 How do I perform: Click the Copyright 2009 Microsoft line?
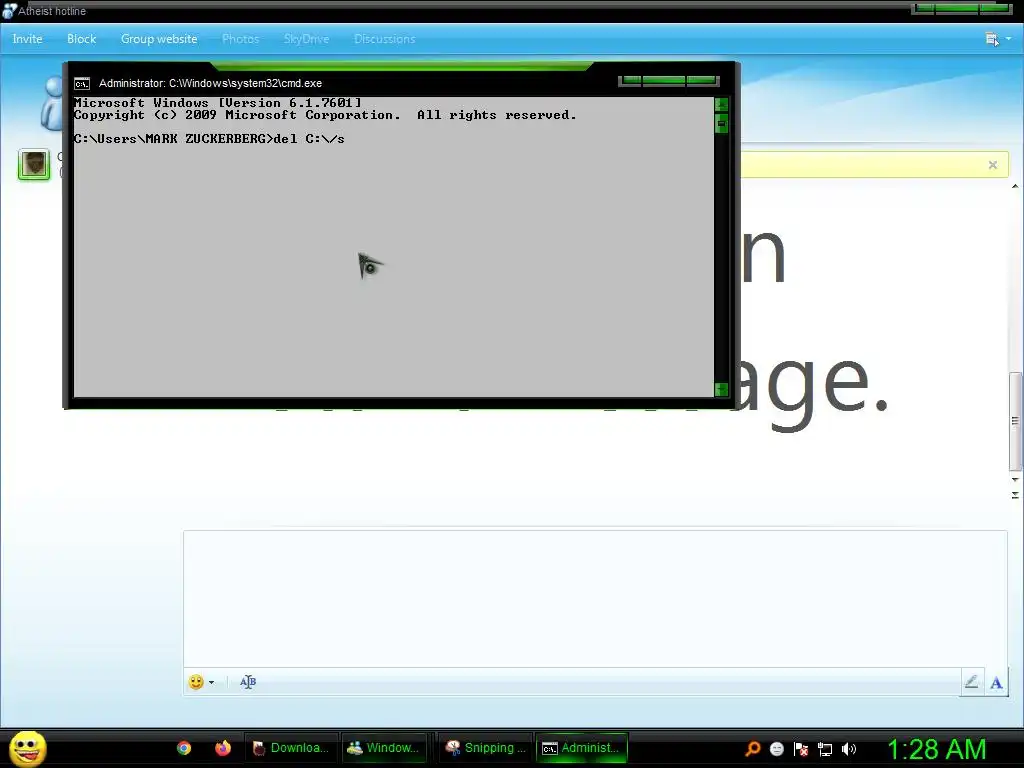click(x=325, y=115)
